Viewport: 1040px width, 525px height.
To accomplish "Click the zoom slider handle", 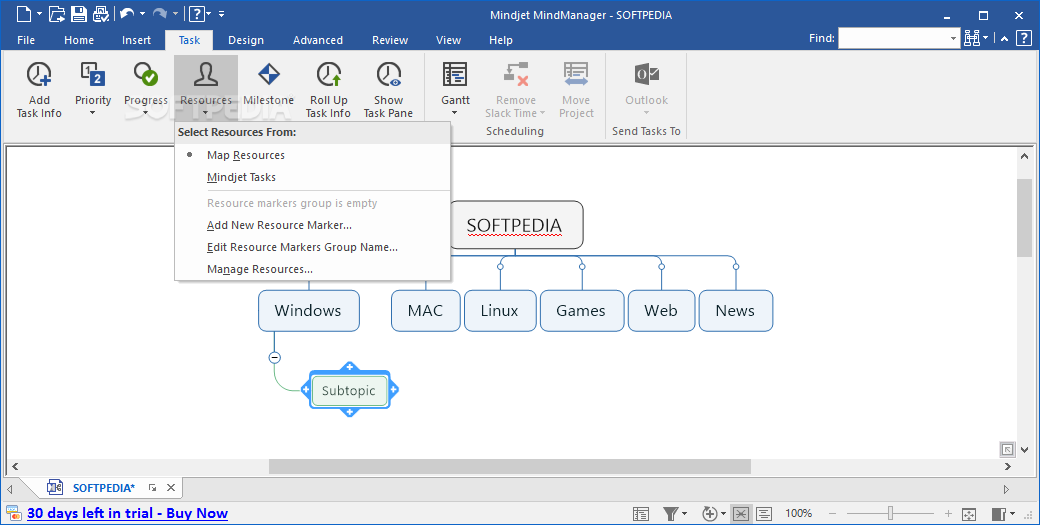I will (890, 514).
